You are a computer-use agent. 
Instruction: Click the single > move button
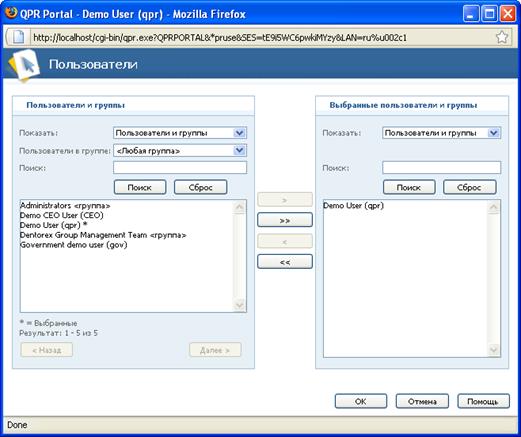285,200
